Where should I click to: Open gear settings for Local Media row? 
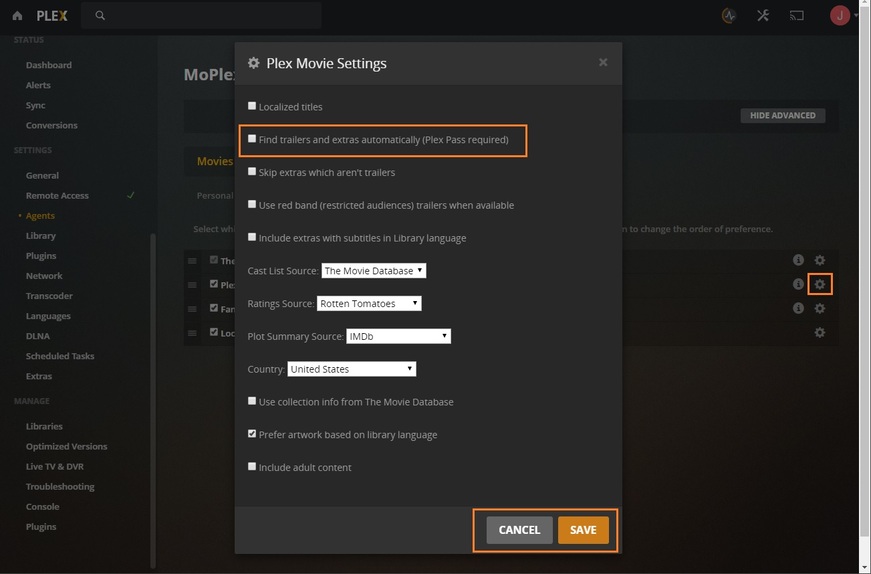point(819,332)
